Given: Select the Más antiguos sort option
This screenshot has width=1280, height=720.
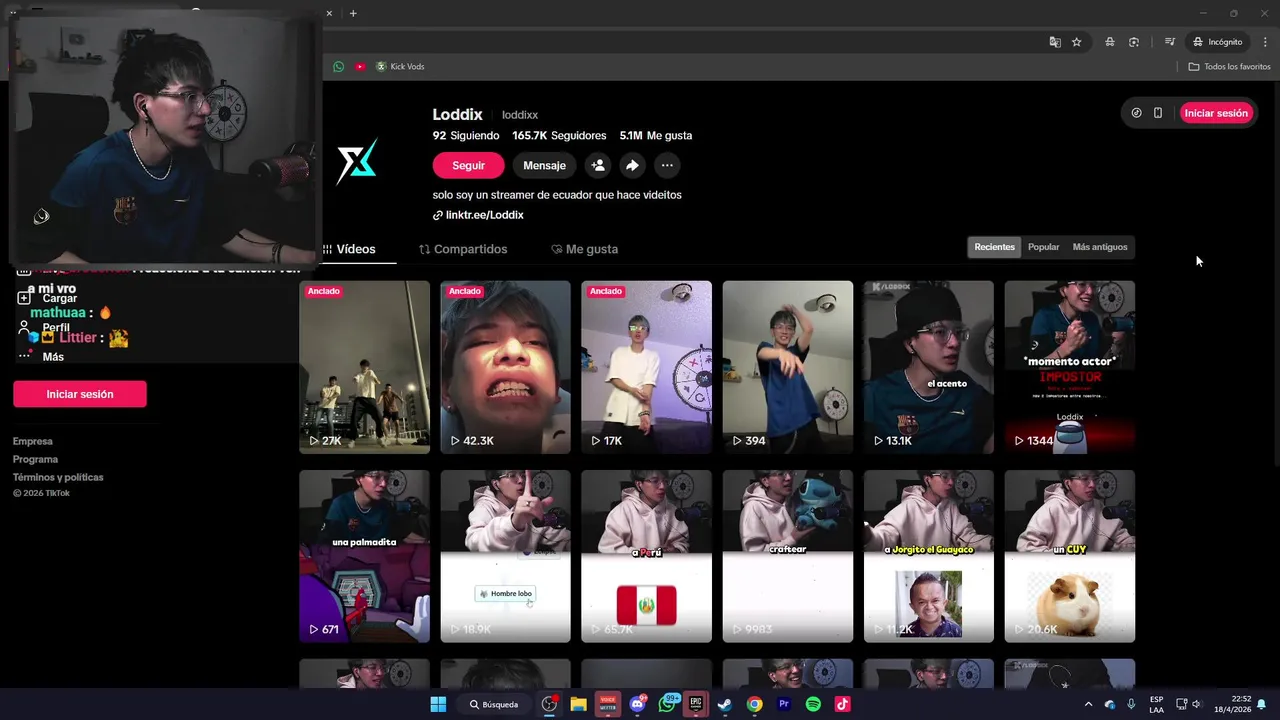Looking at the screenshot, I should tap(1100, 247).
